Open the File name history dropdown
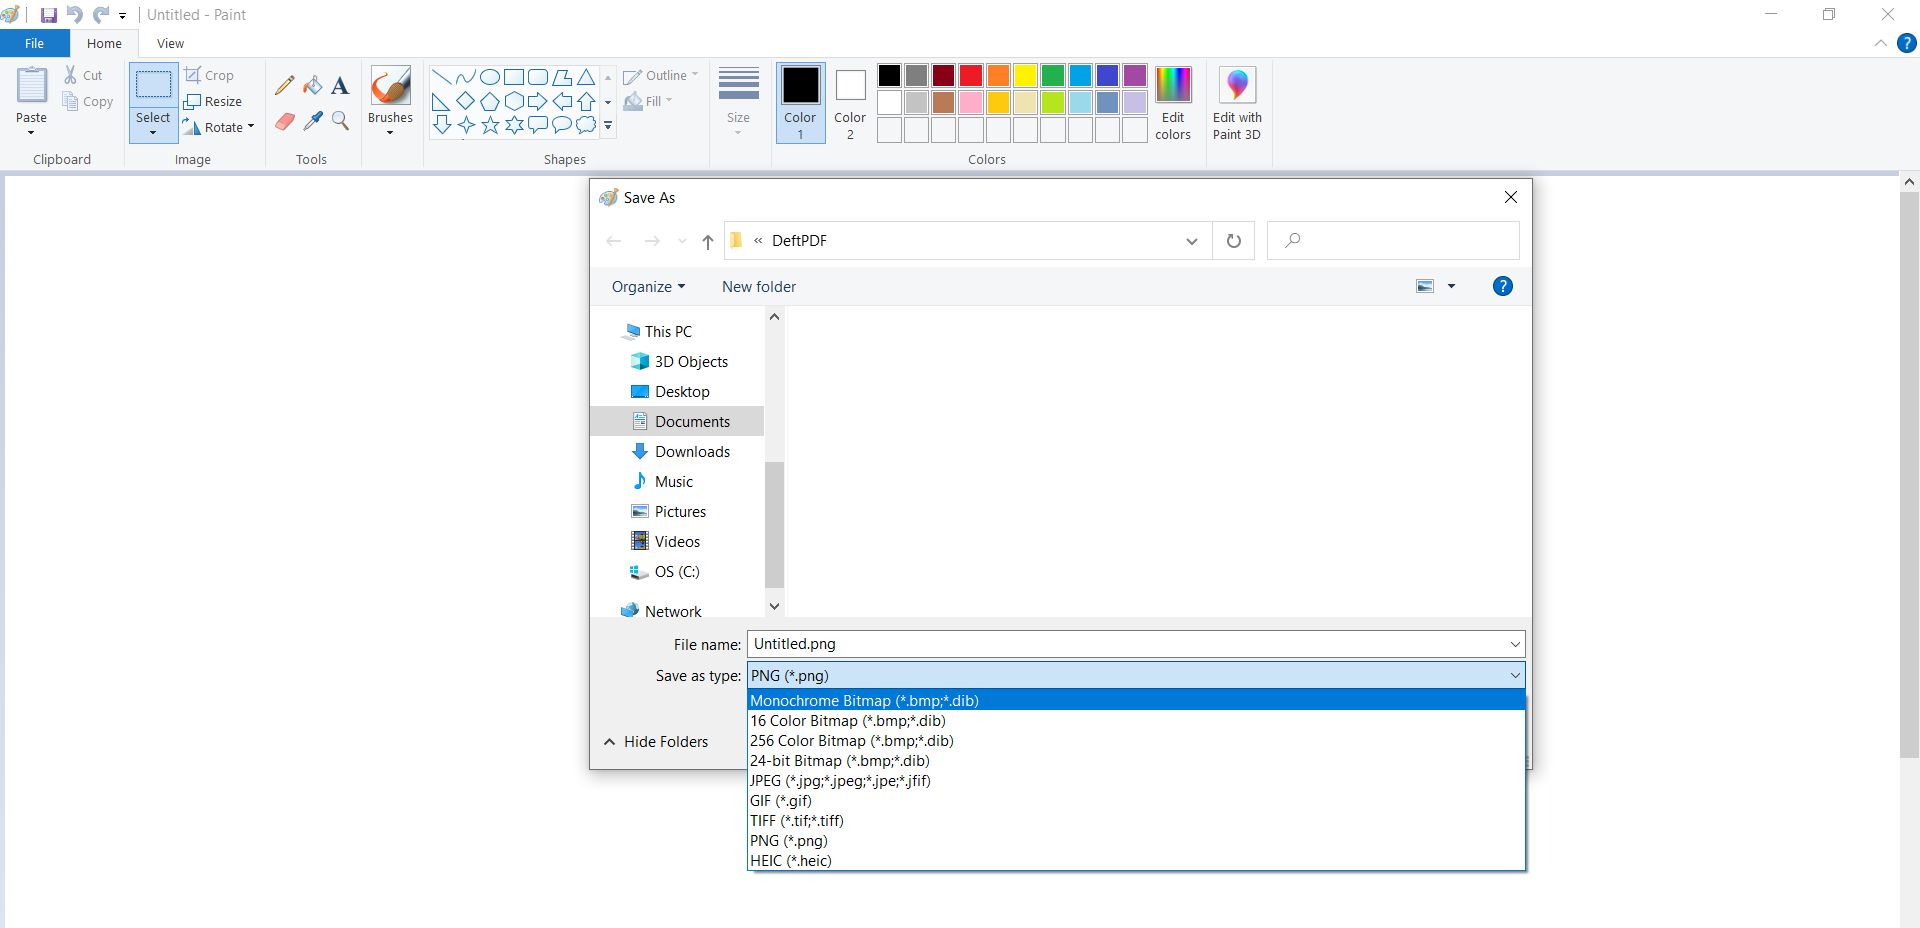The height and width of the screenshot is (928, 1920). tap(1515, 644)
